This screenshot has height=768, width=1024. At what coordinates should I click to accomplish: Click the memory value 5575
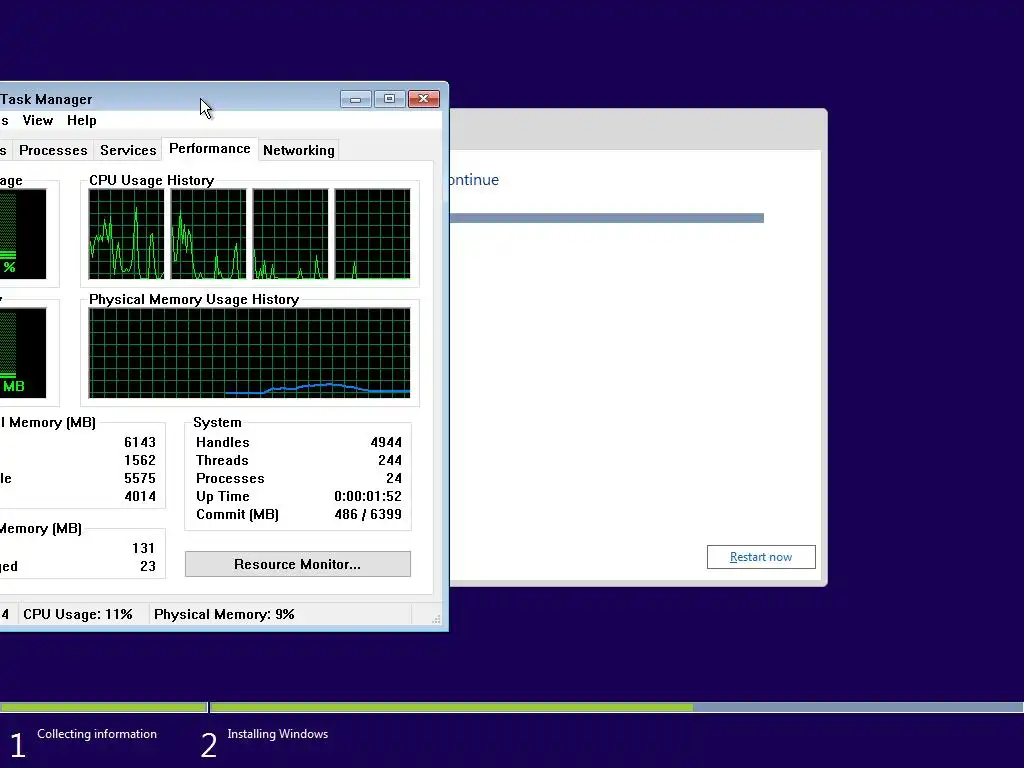pos(140,478)
